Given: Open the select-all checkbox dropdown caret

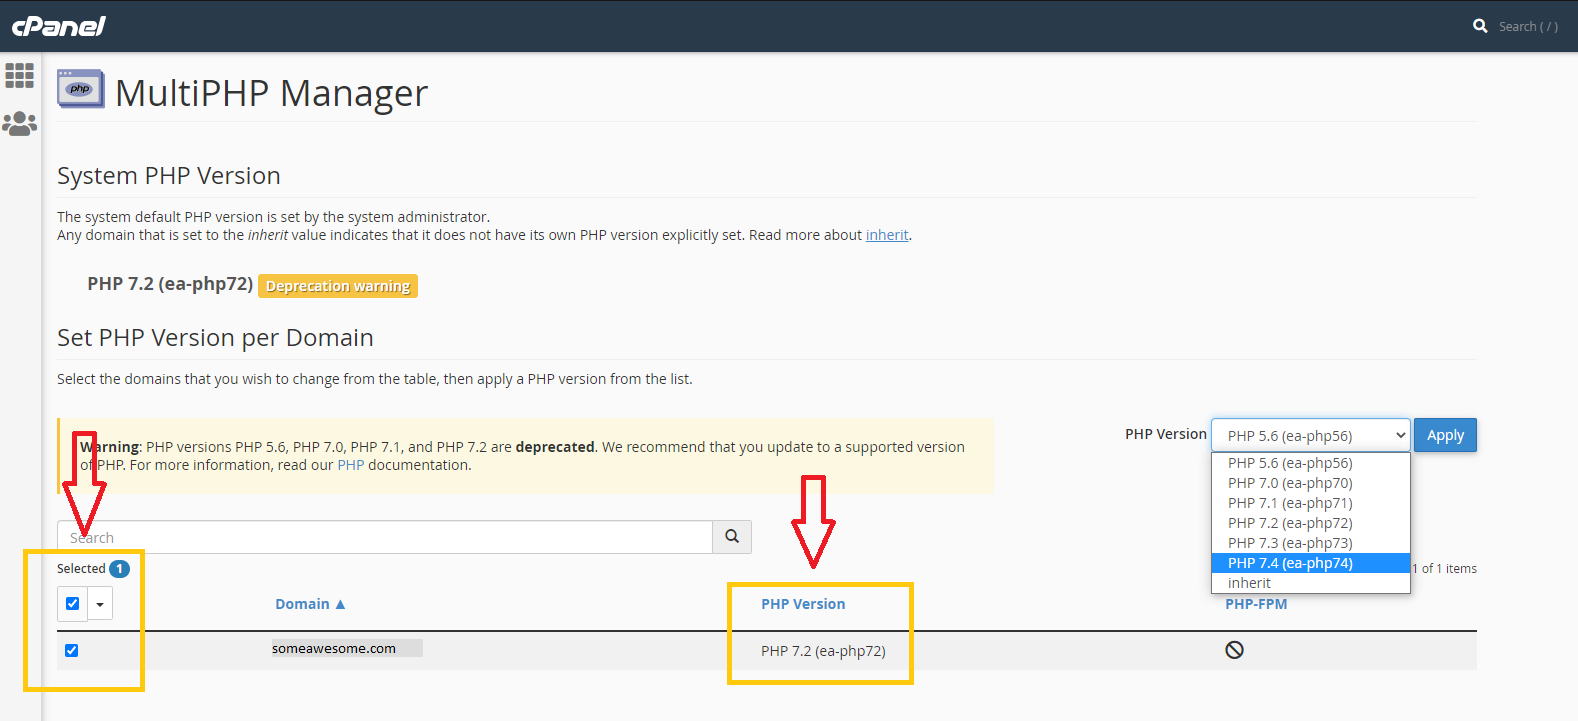Looking at the screenshot, I should (x=100, y=605).
